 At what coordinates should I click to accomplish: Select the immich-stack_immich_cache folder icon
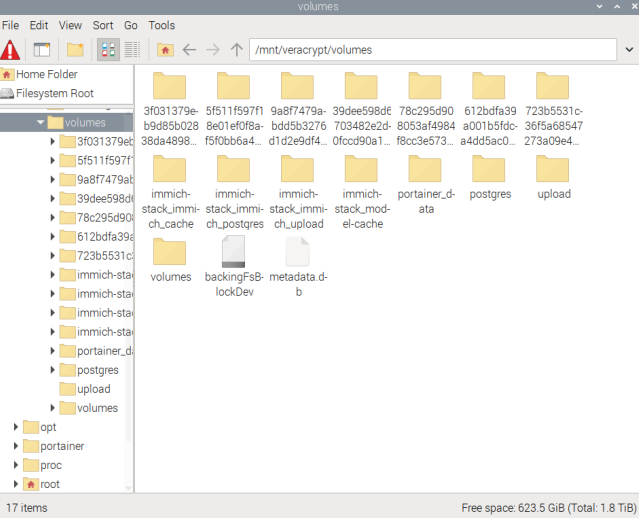(x=170, y=169)
